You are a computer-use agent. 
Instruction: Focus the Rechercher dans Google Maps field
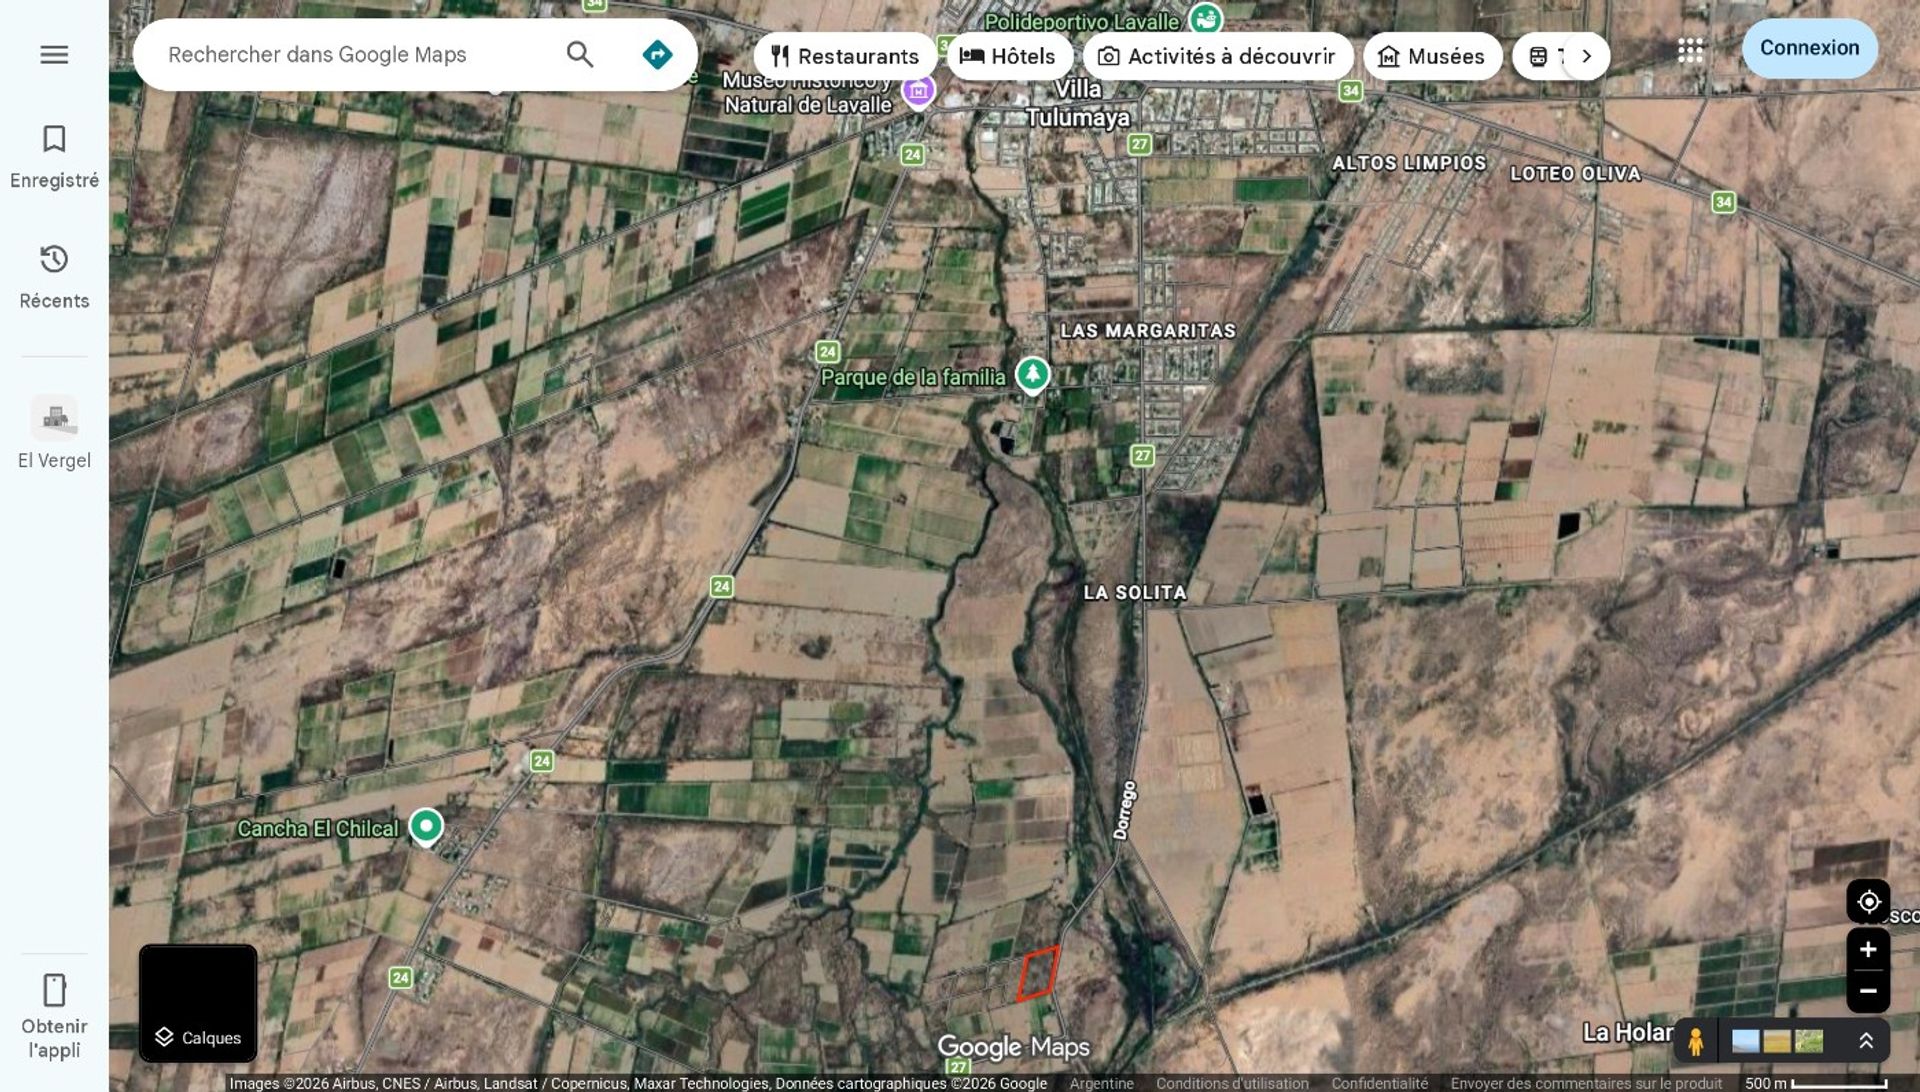(x=350, y=54)
